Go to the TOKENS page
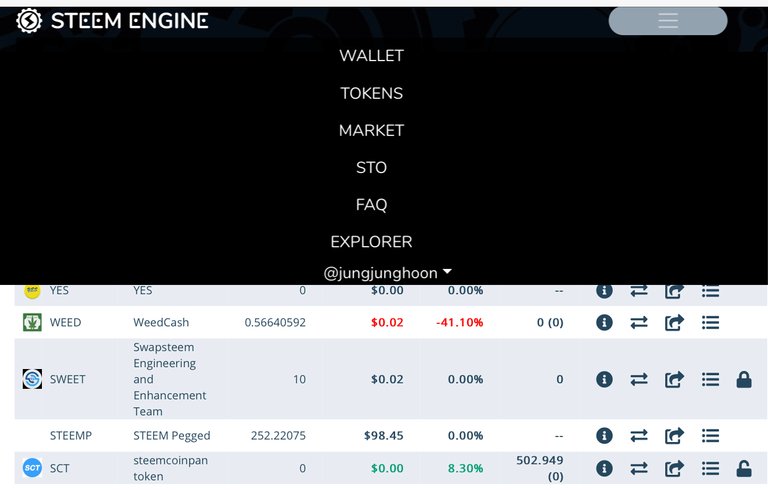Screen dimensions: 768x490 pos(371,93)
